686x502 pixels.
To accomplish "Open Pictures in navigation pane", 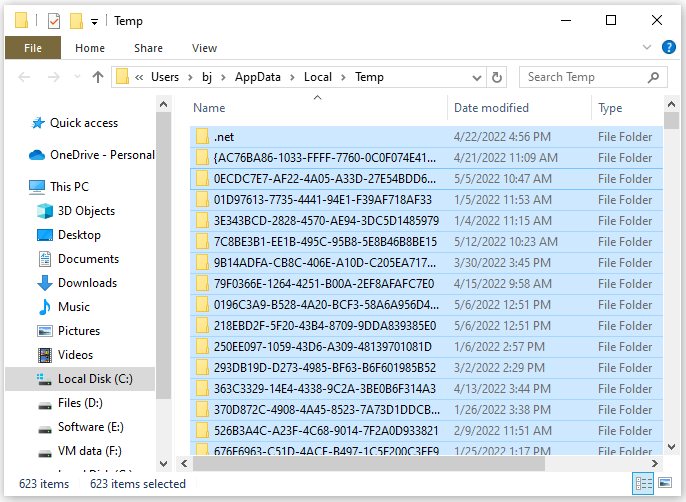I will coord(68,331).
